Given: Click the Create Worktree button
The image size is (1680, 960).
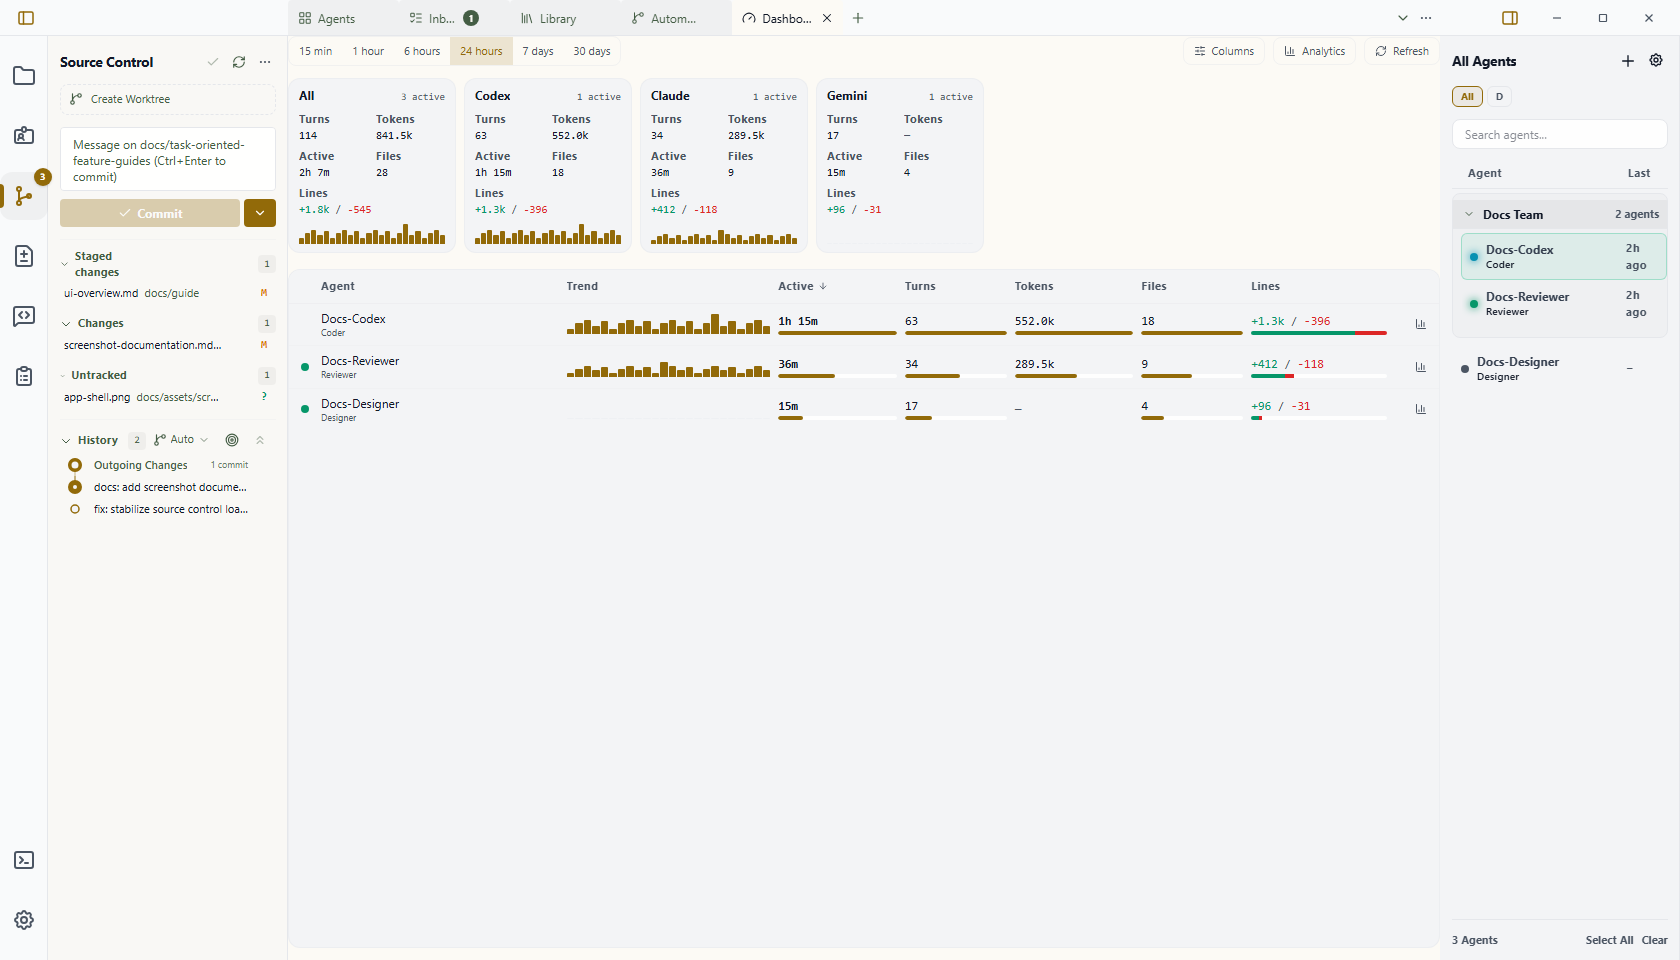Looking at the screenshot, I should (x=168, y=99).
